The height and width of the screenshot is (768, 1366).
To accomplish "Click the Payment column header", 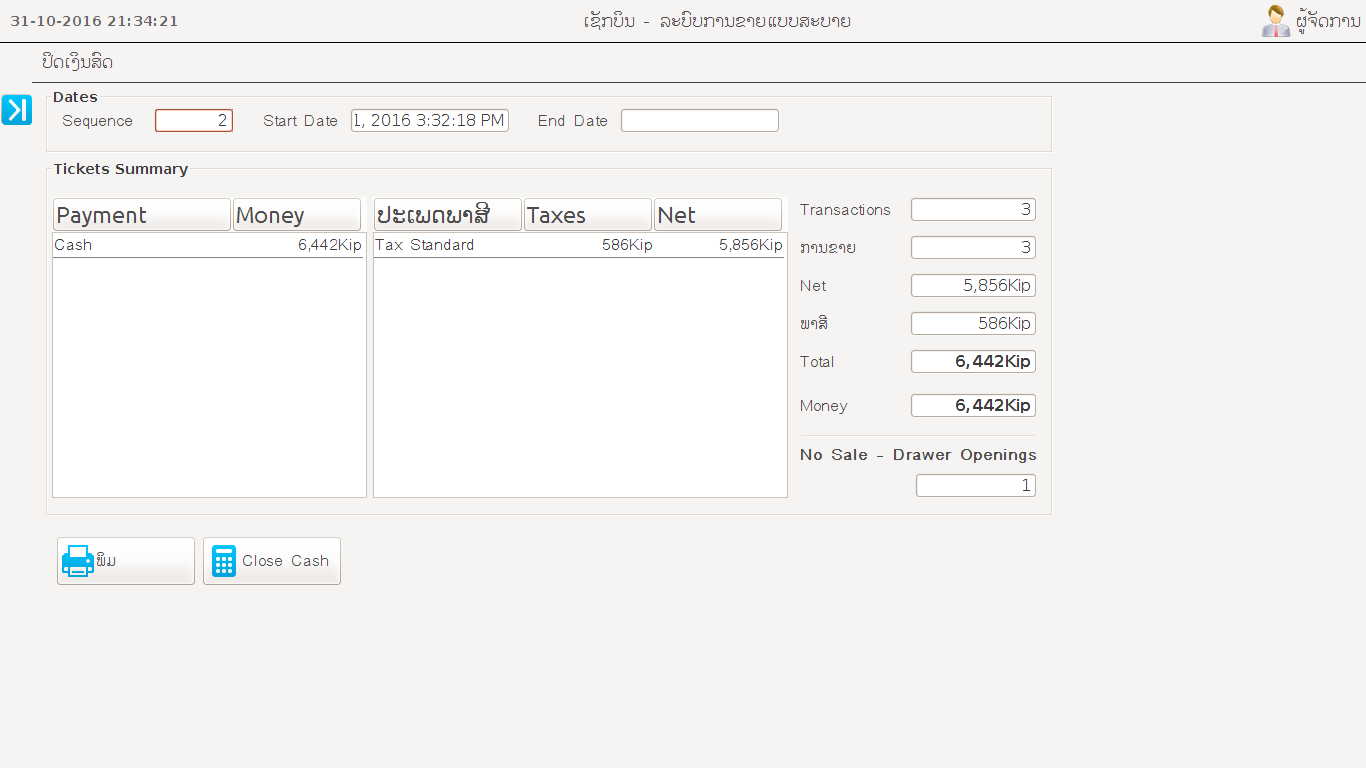I will (x=141, y=215).
